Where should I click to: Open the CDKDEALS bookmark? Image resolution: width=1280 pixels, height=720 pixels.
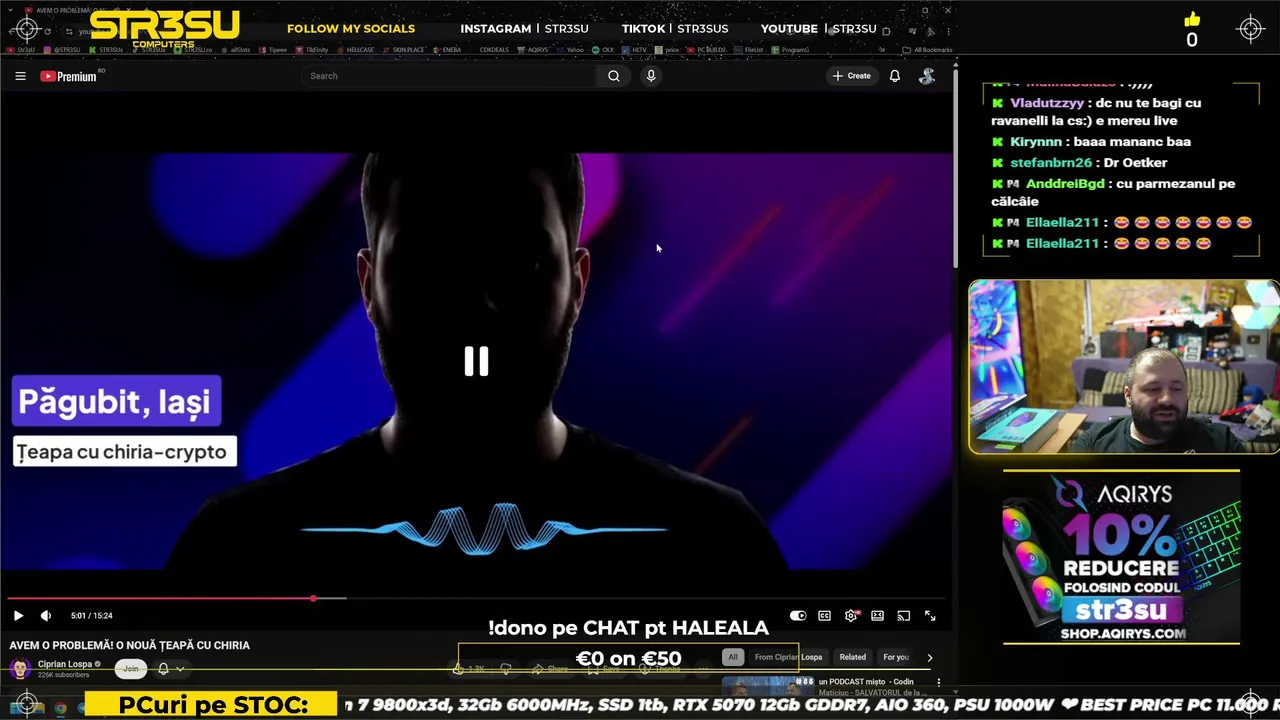(494, 50)
